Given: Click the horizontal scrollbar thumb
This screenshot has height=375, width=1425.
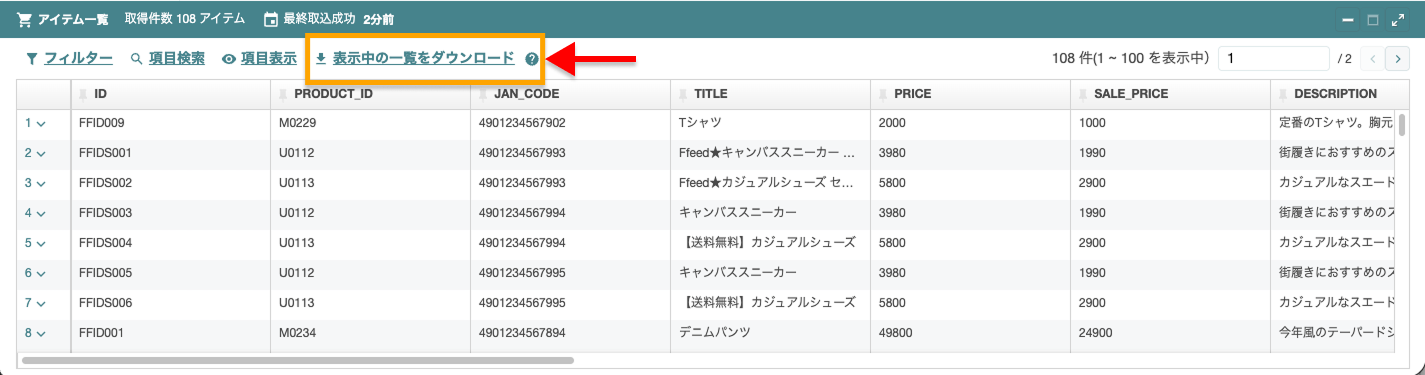Looking at the screenshot, I should click(298, 360).
